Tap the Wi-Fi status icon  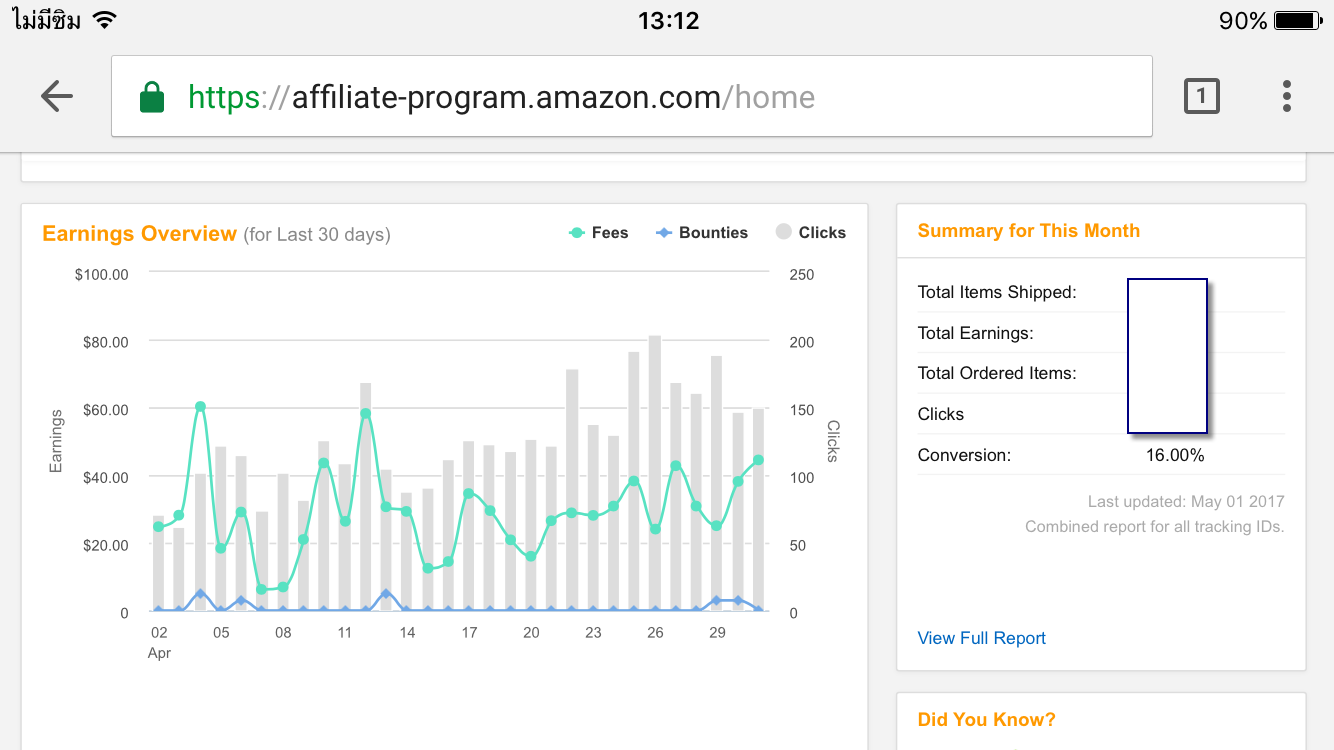click(x=104, y=19)
